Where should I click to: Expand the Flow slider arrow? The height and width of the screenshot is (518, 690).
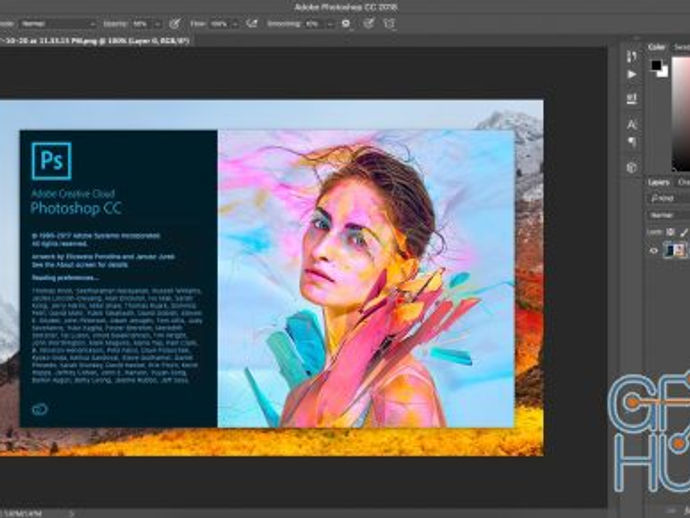coord(235,24)
